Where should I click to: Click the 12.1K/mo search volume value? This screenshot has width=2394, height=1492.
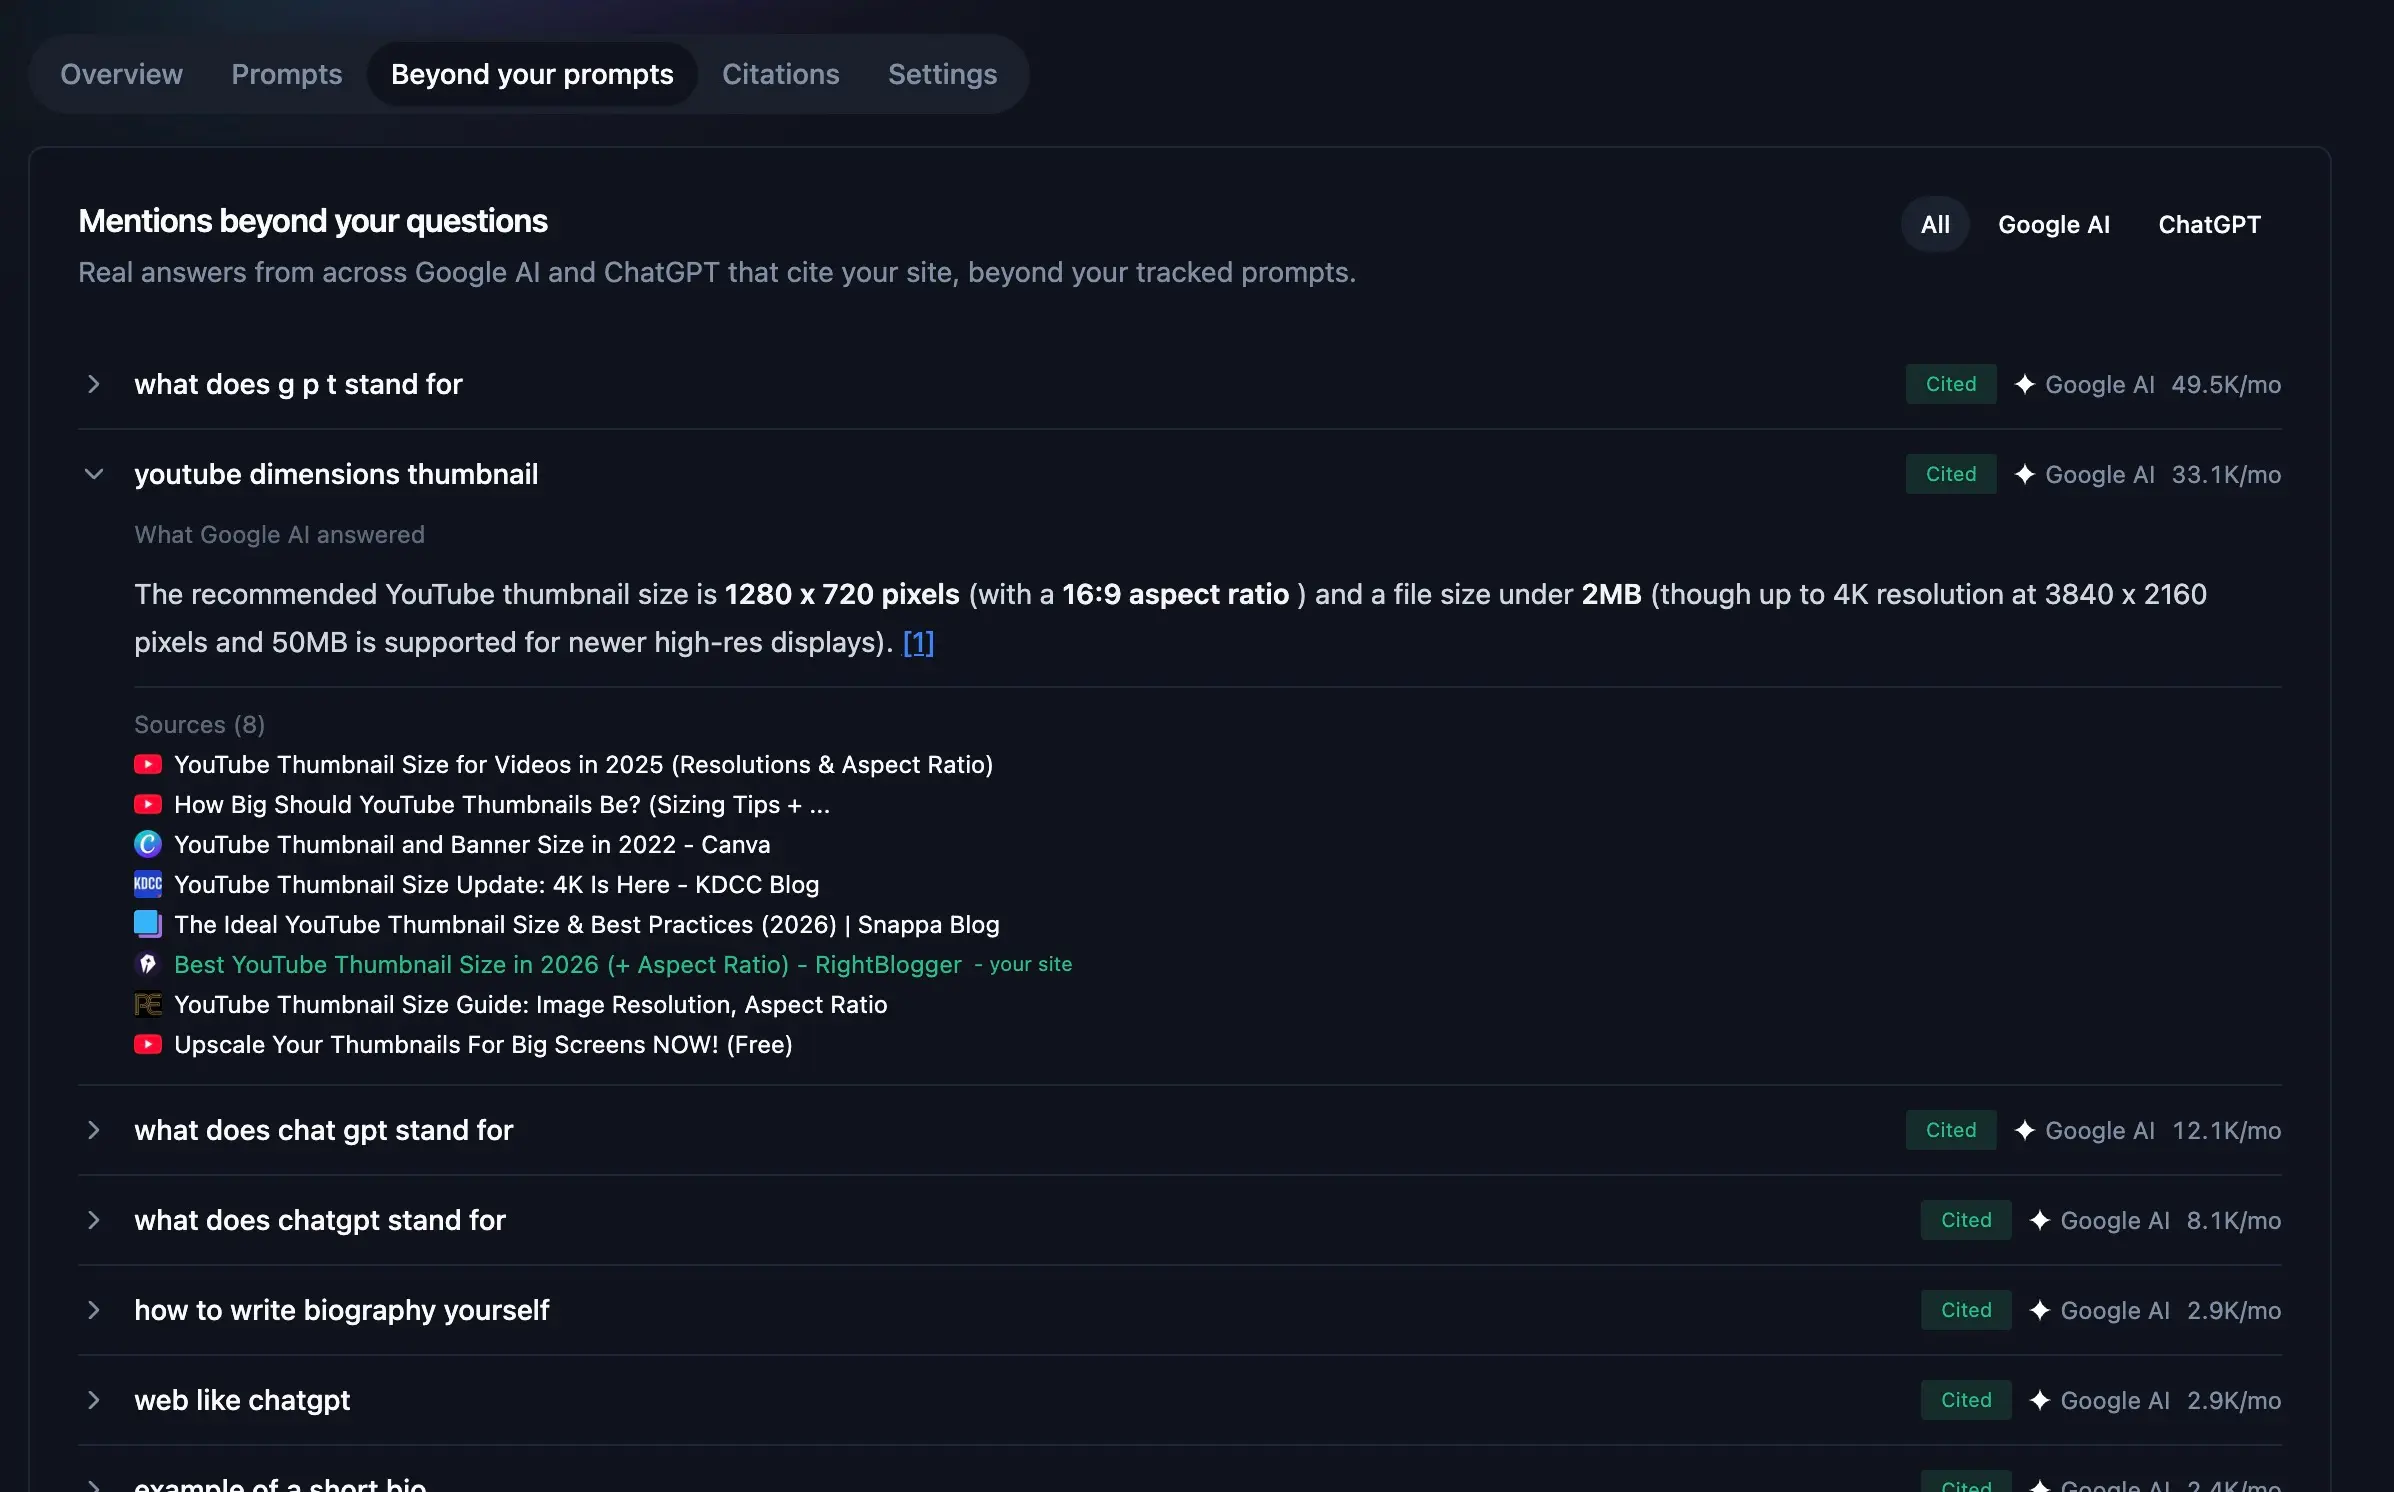coord(2227,1130)
